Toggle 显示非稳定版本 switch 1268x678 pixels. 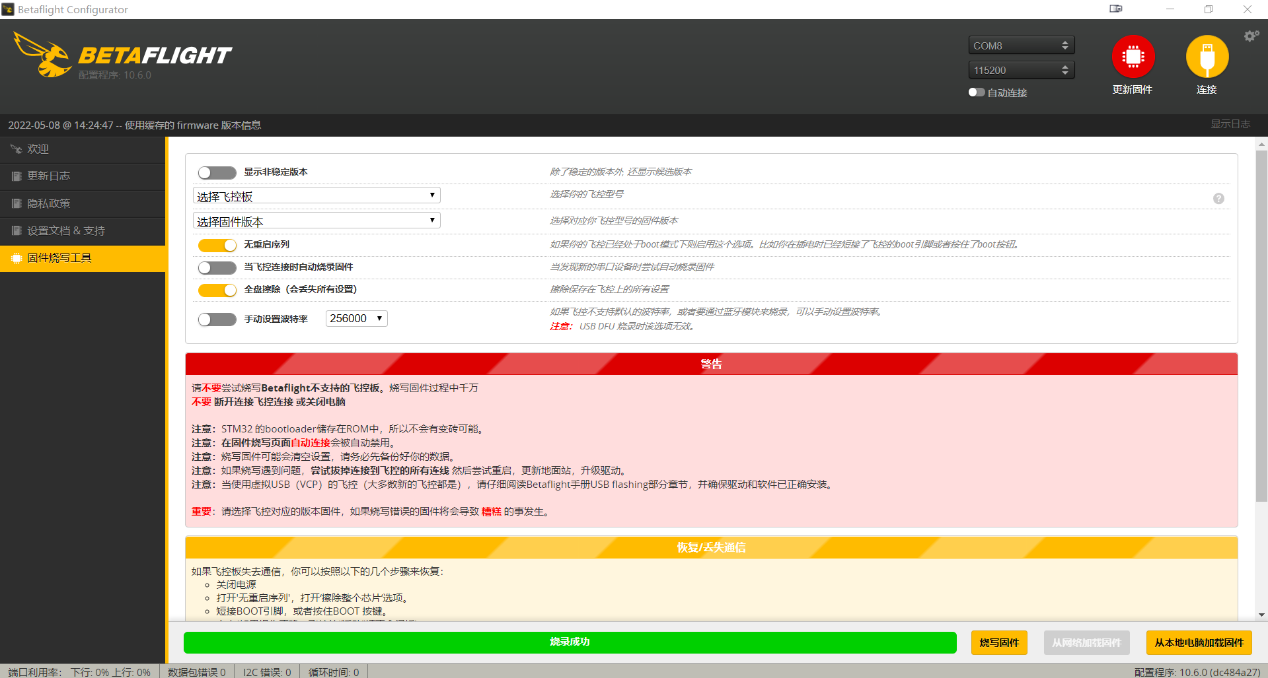217,172
